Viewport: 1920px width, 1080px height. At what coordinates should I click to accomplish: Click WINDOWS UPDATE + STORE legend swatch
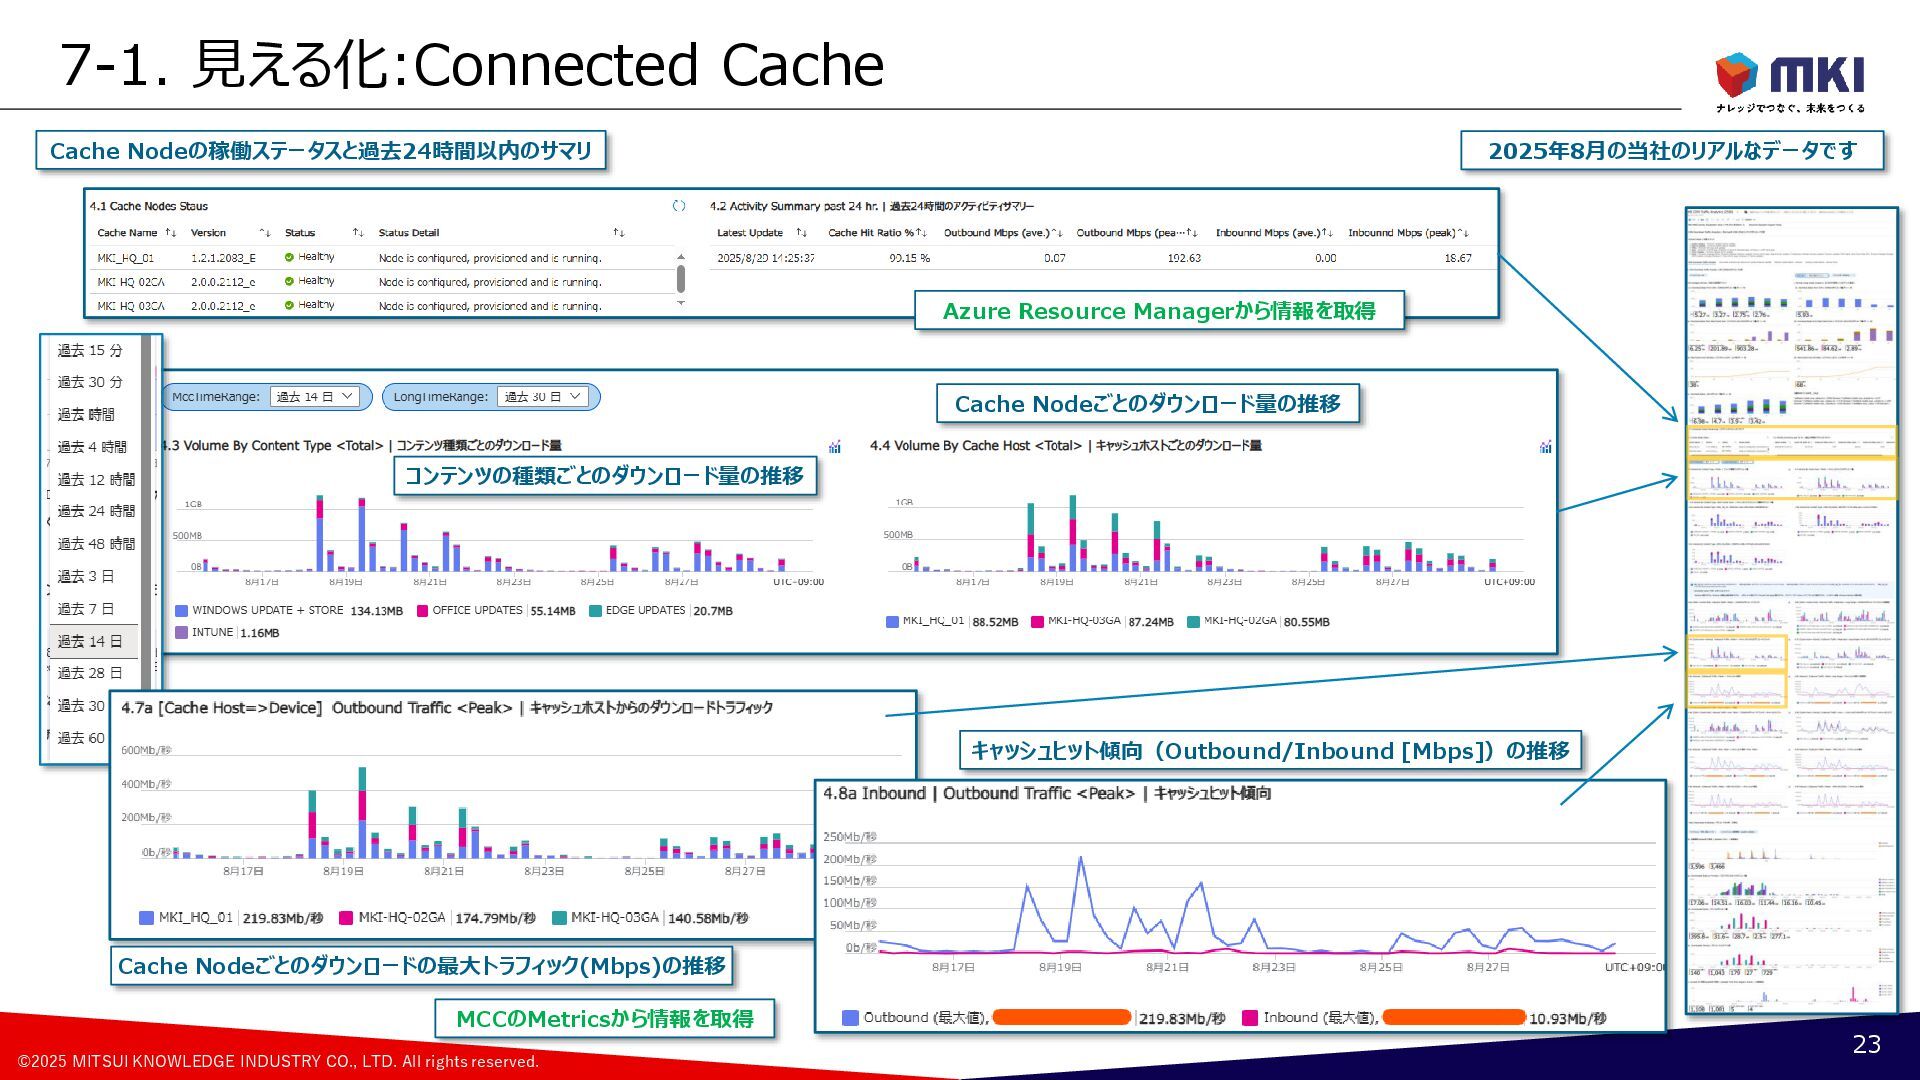[181, 610]
